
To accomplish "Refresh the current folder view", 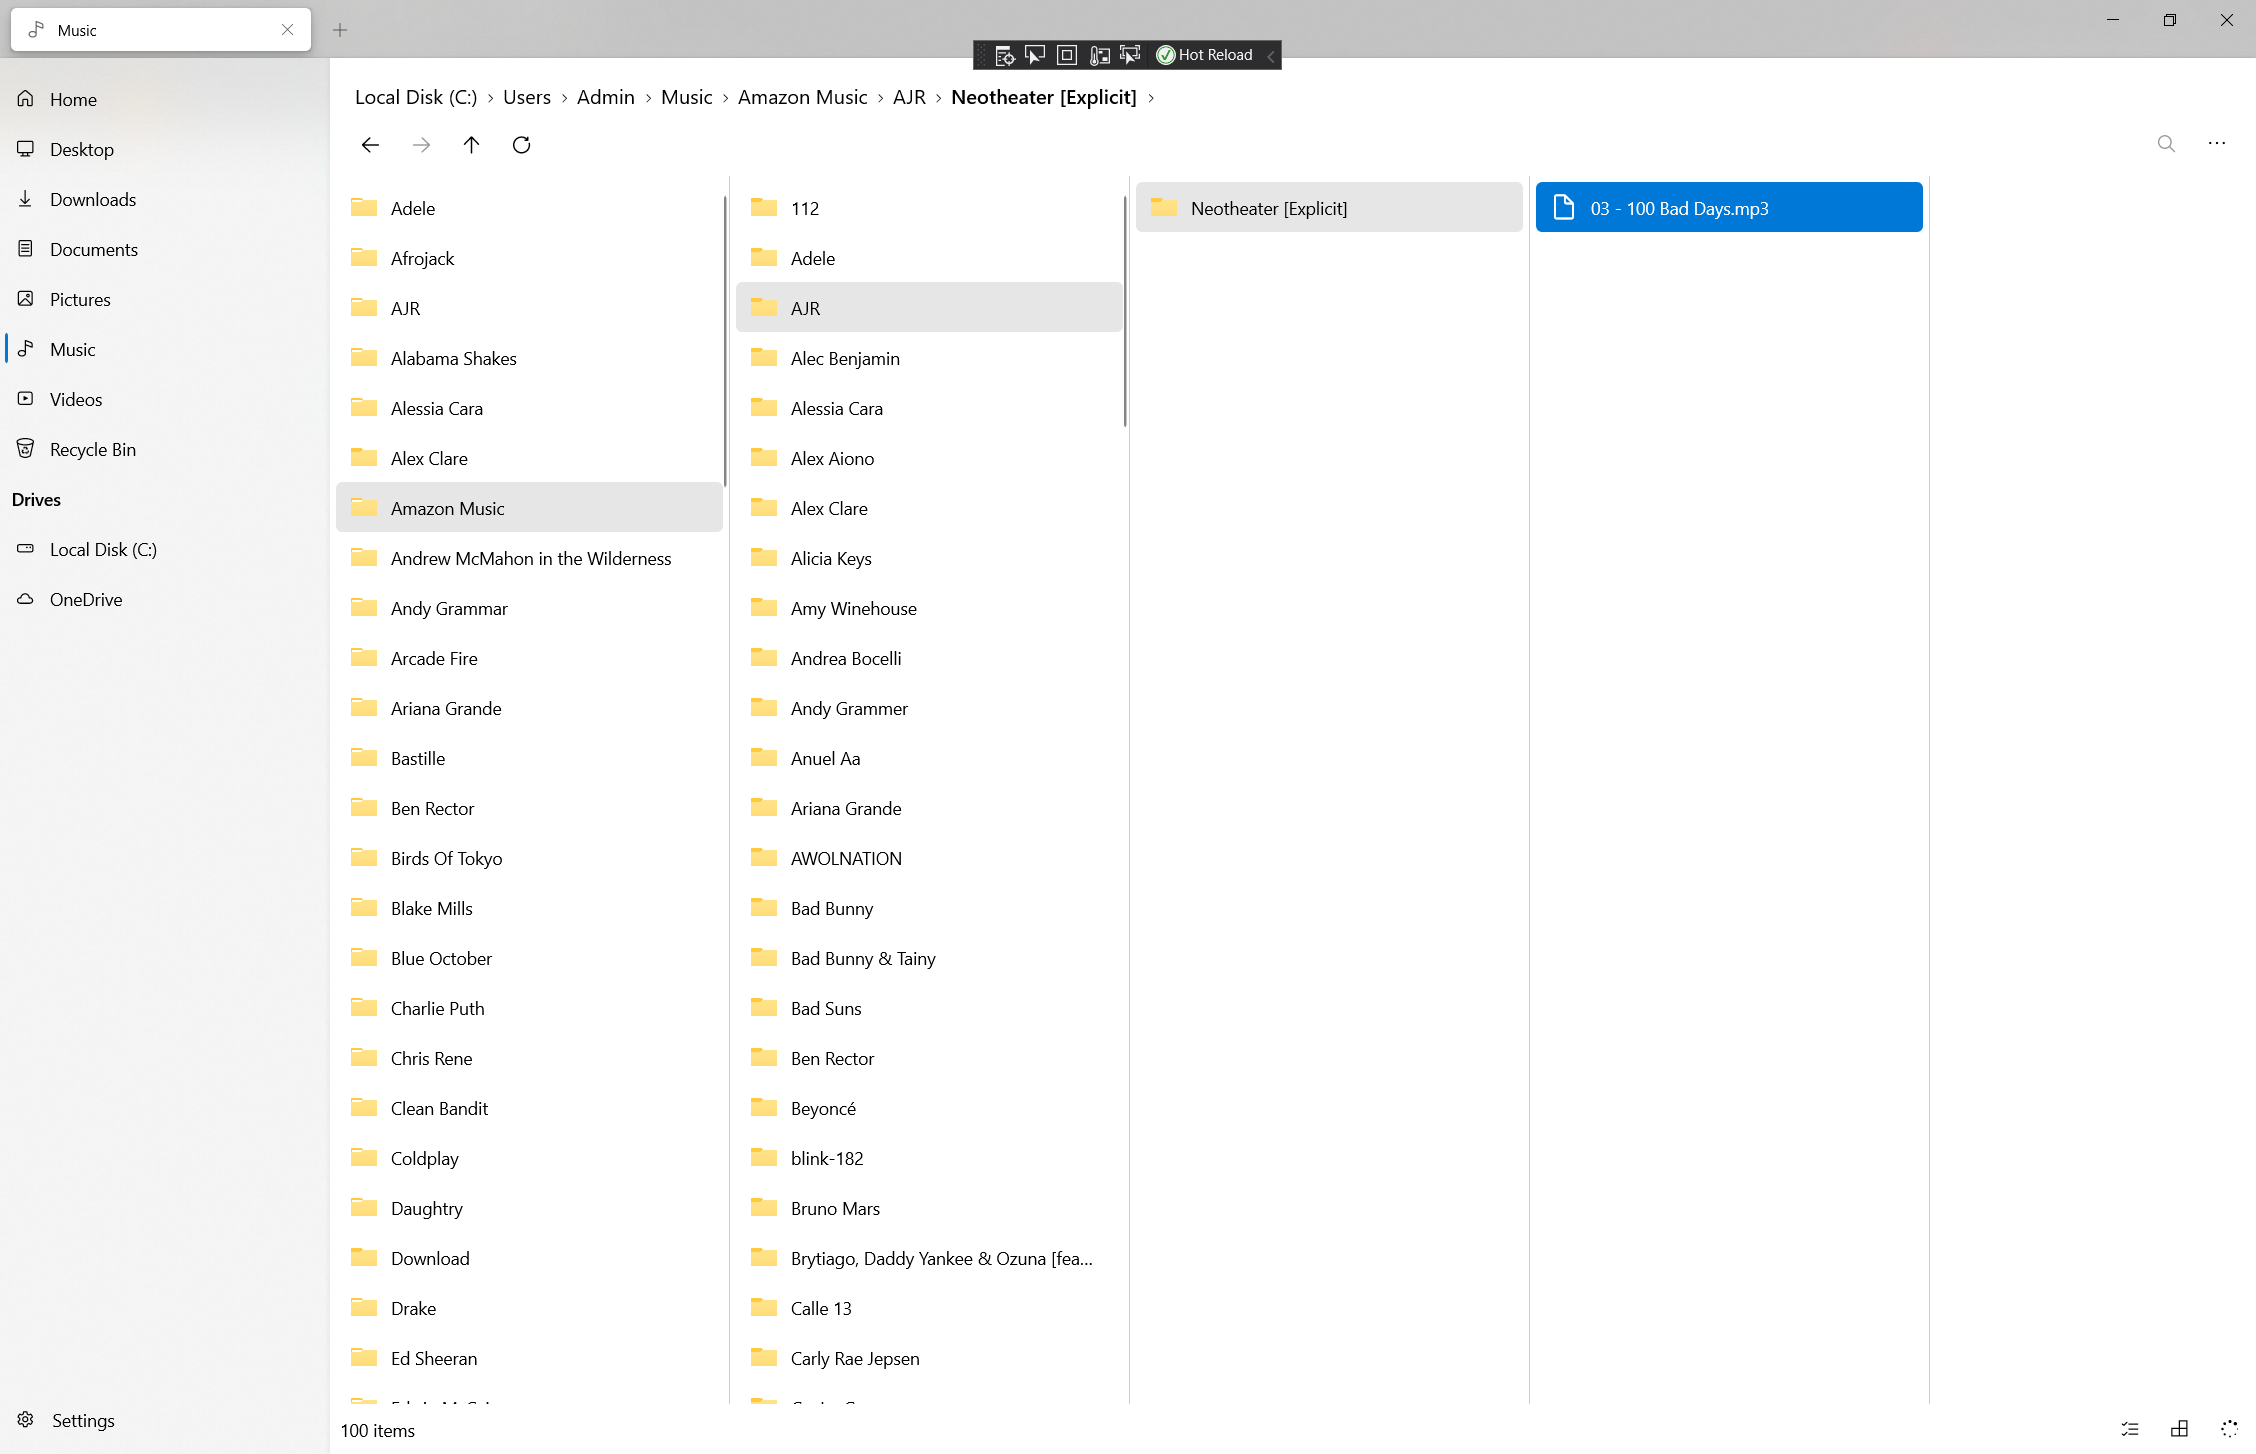I will 521,145.
